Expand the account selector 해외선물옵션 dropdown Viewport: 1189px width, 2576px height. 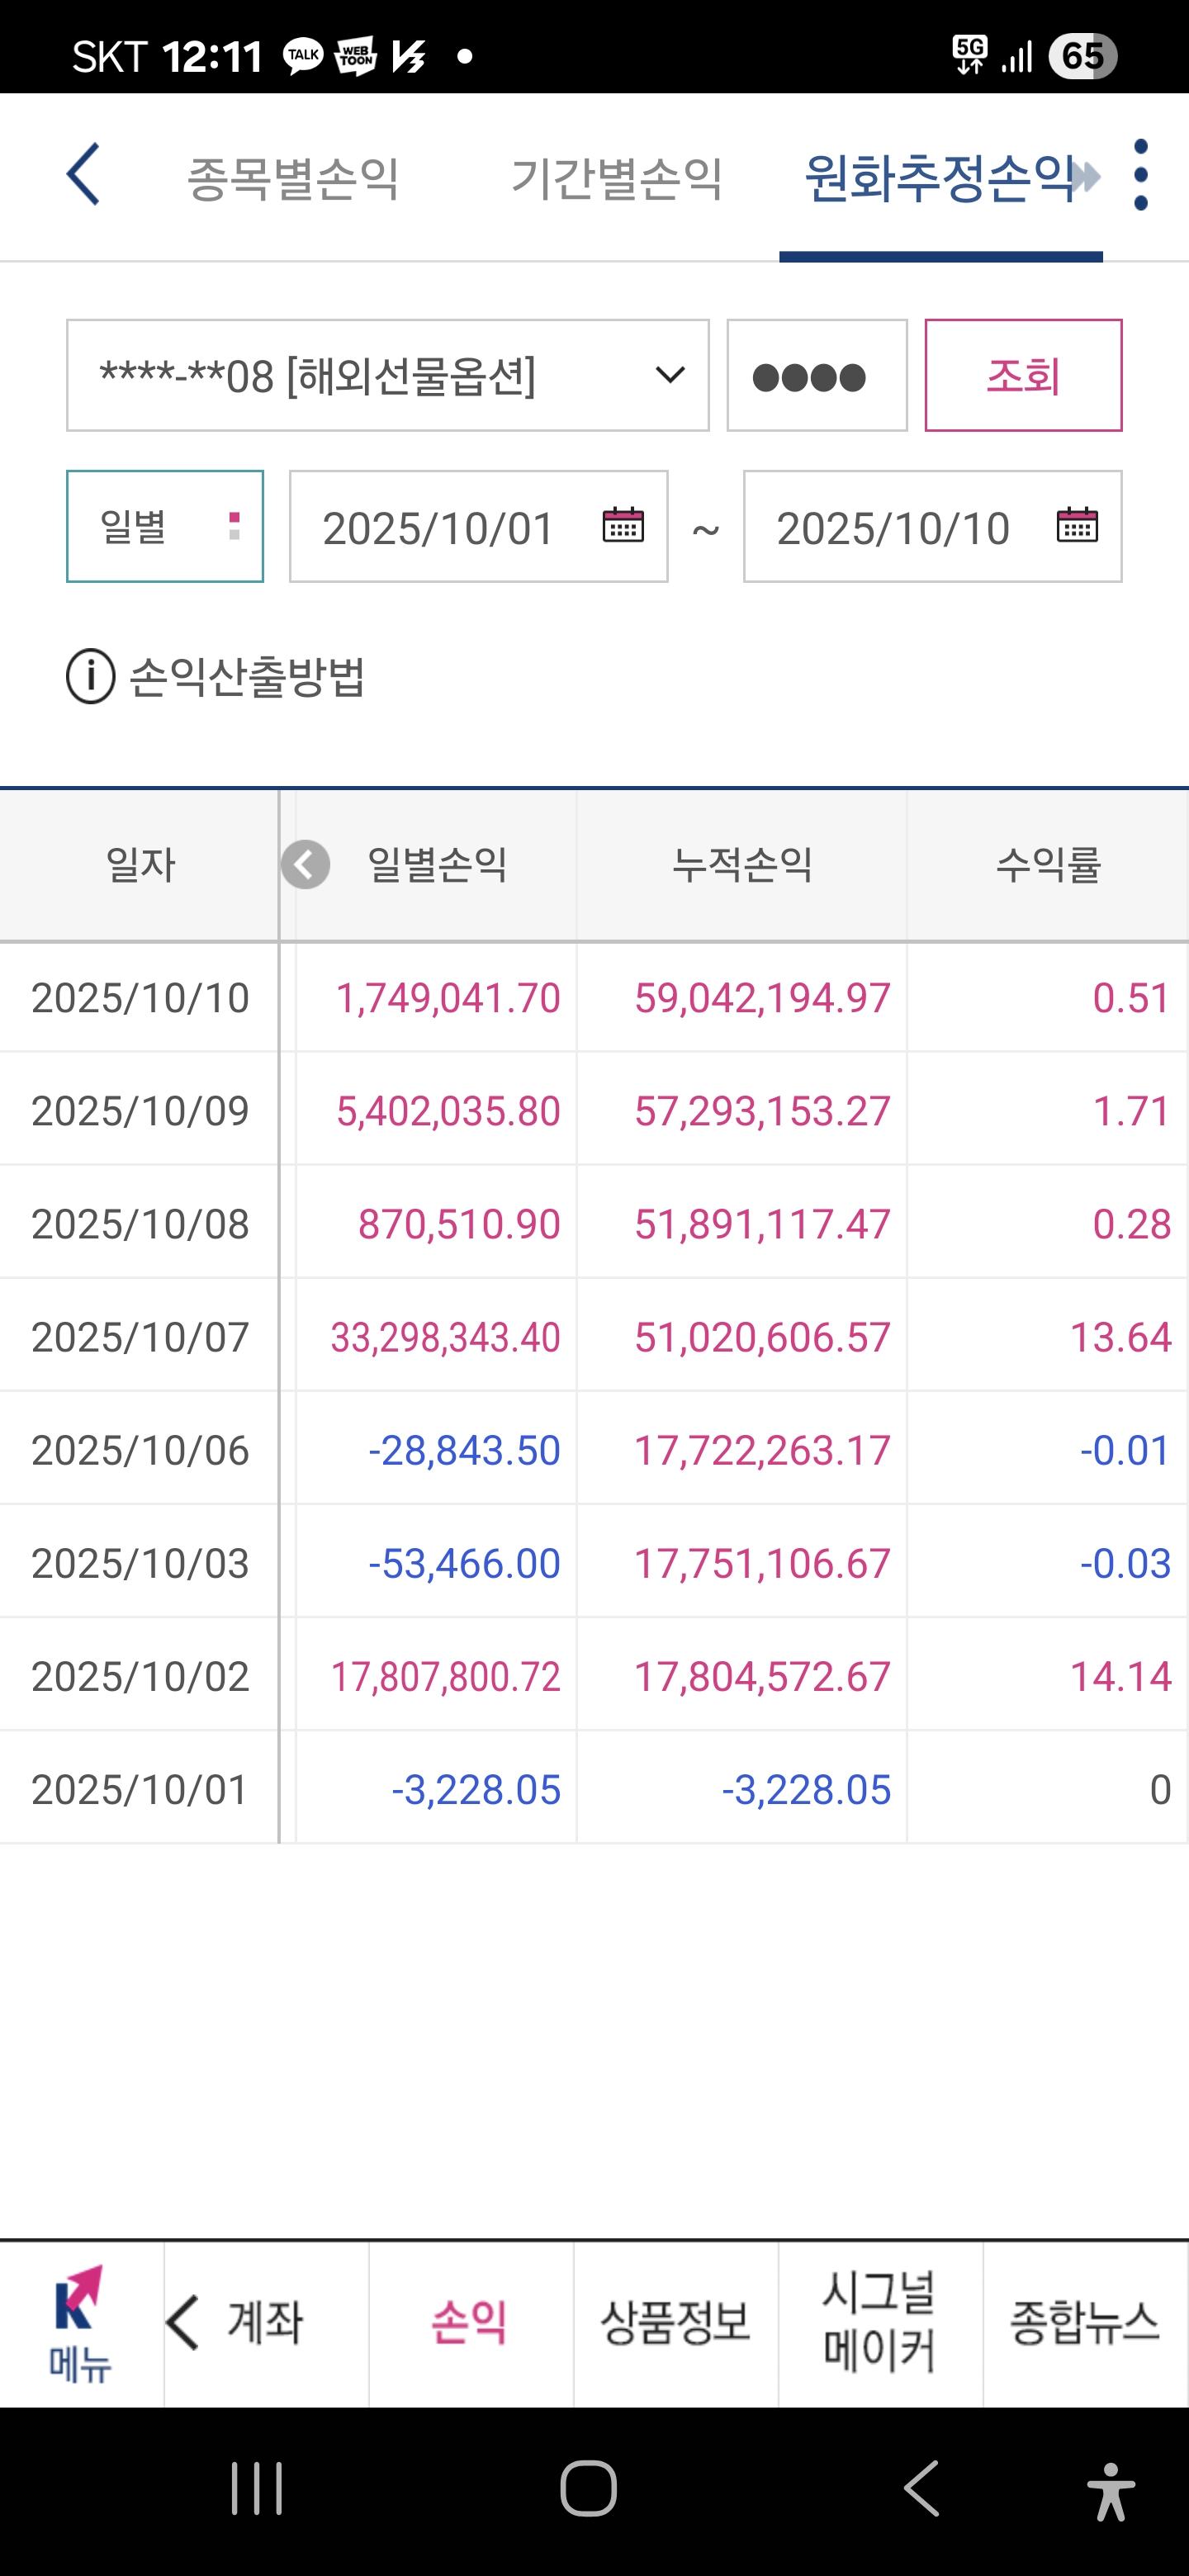[388, 376]
